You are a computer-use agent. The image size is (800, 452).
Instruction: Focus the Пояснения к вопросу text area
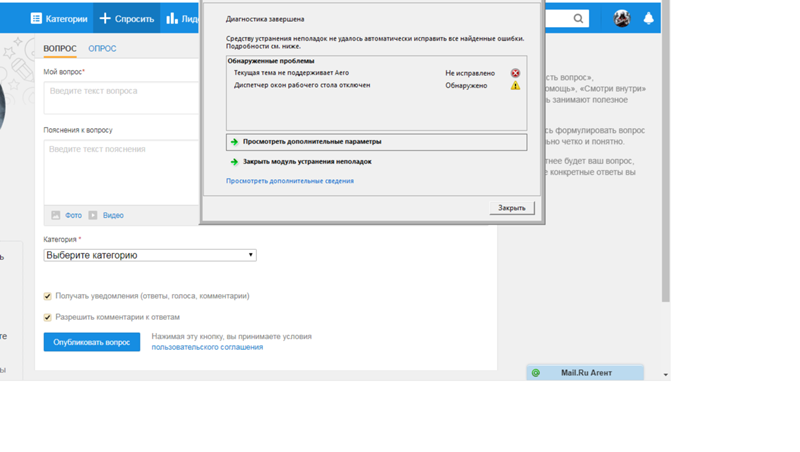pyautogui.click(x=121, y=172)
